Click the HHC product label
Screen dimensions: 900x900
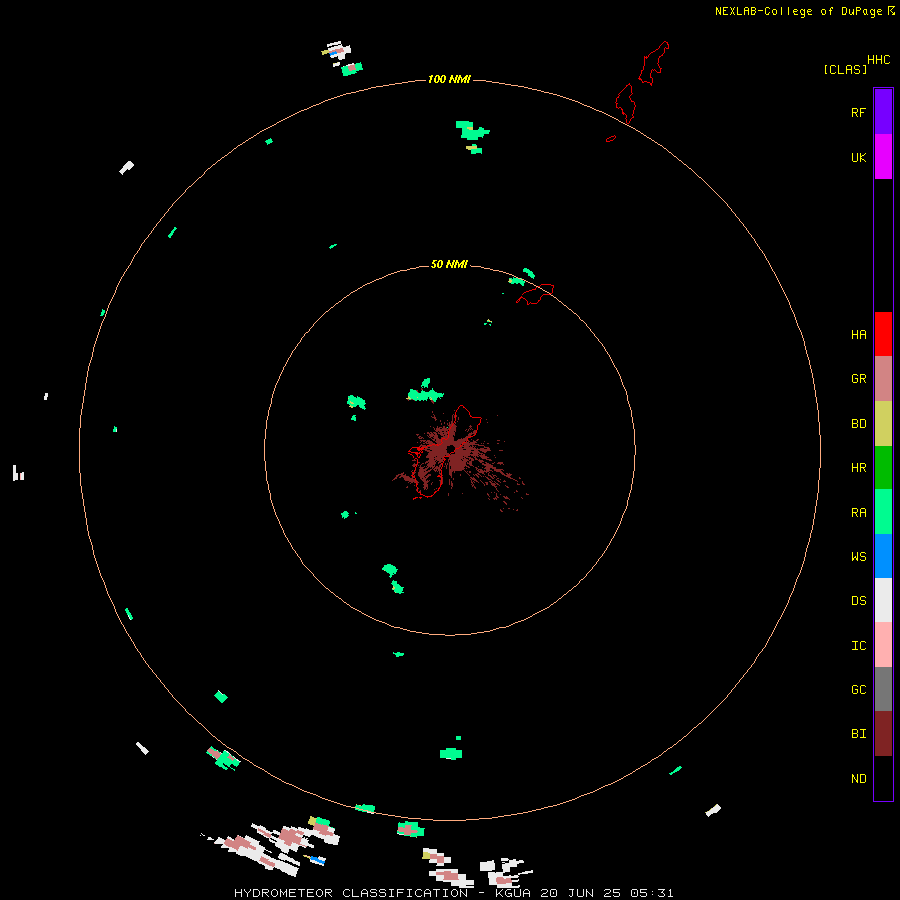(878, 60)
